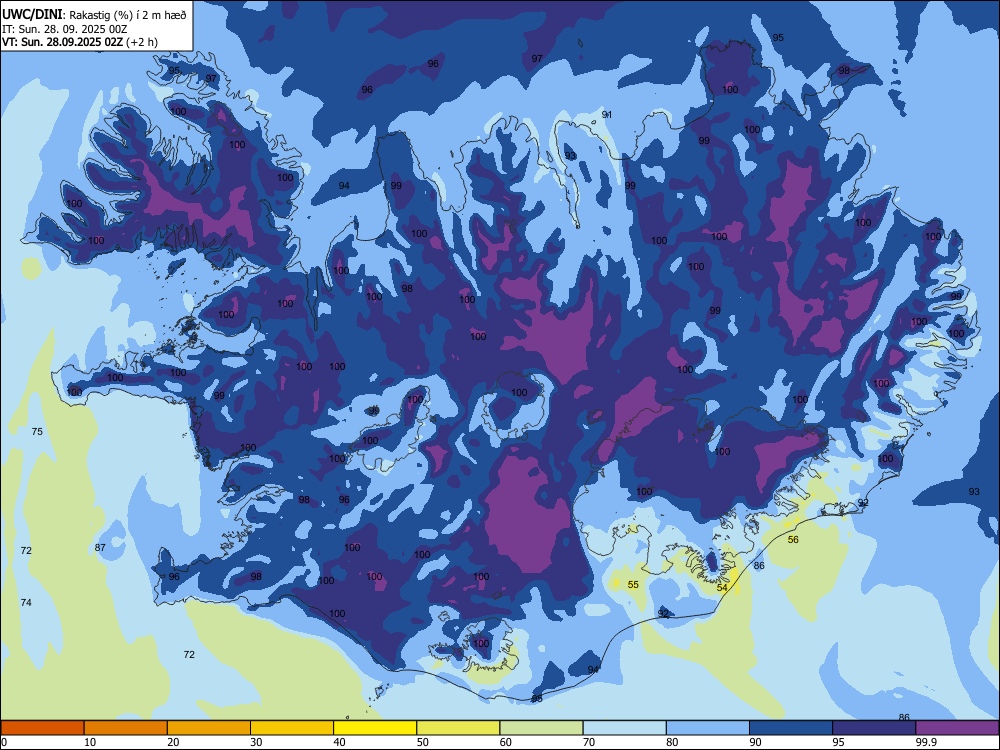Click the dark orange 0–10 legend swatch

pyautogui.click(x=42, y=728)
